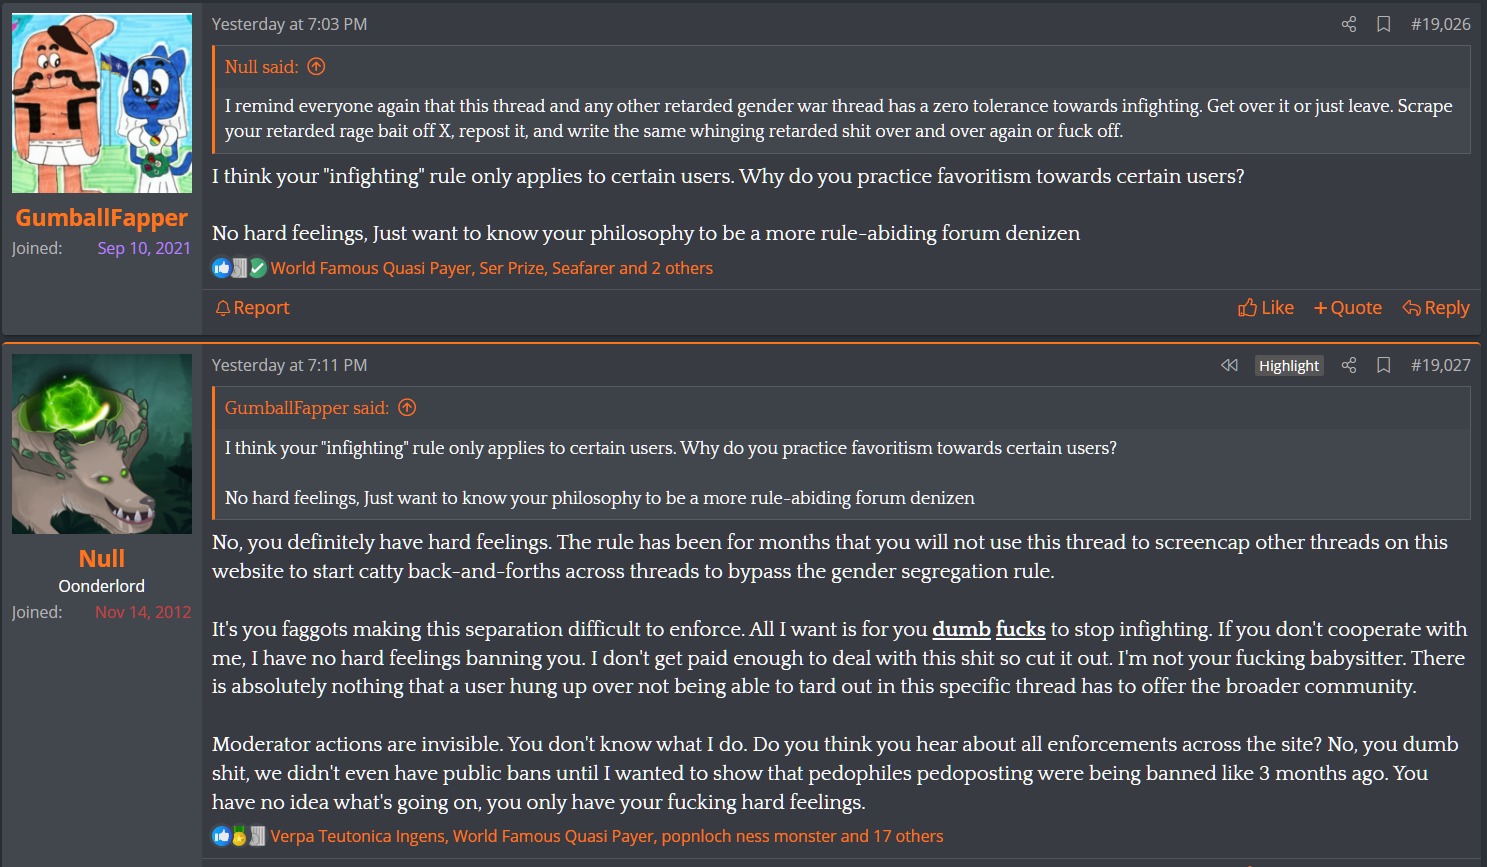Open original post from Null quote arrow
The width and height of the screenshot is (1487, 867).
pyautogui.click(x=316, y=67)
